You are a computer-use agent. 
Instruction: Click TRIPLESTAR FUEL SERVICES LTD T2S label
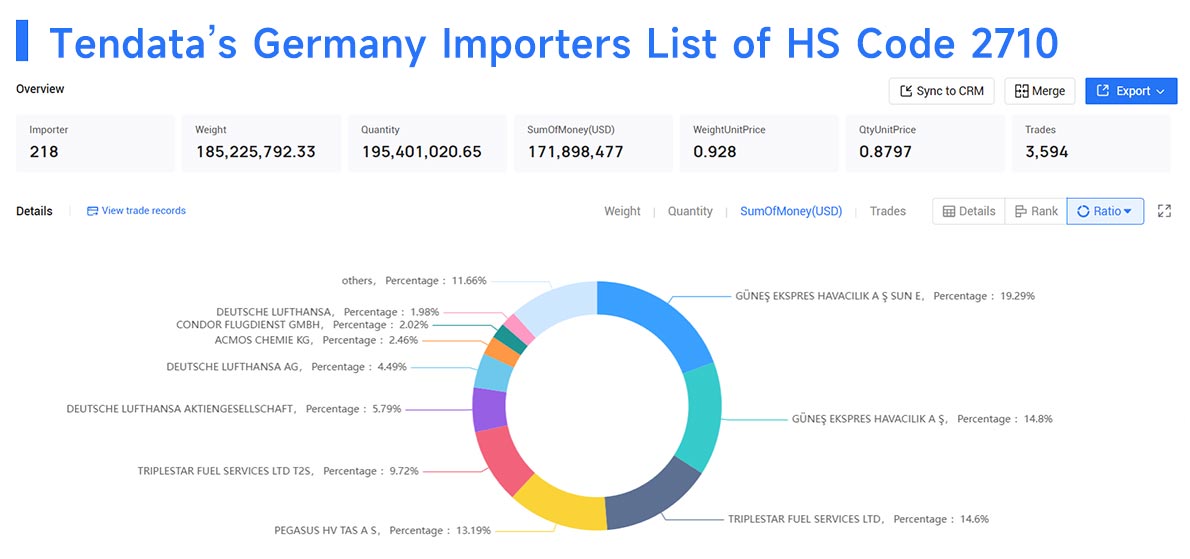pos(278,471)
